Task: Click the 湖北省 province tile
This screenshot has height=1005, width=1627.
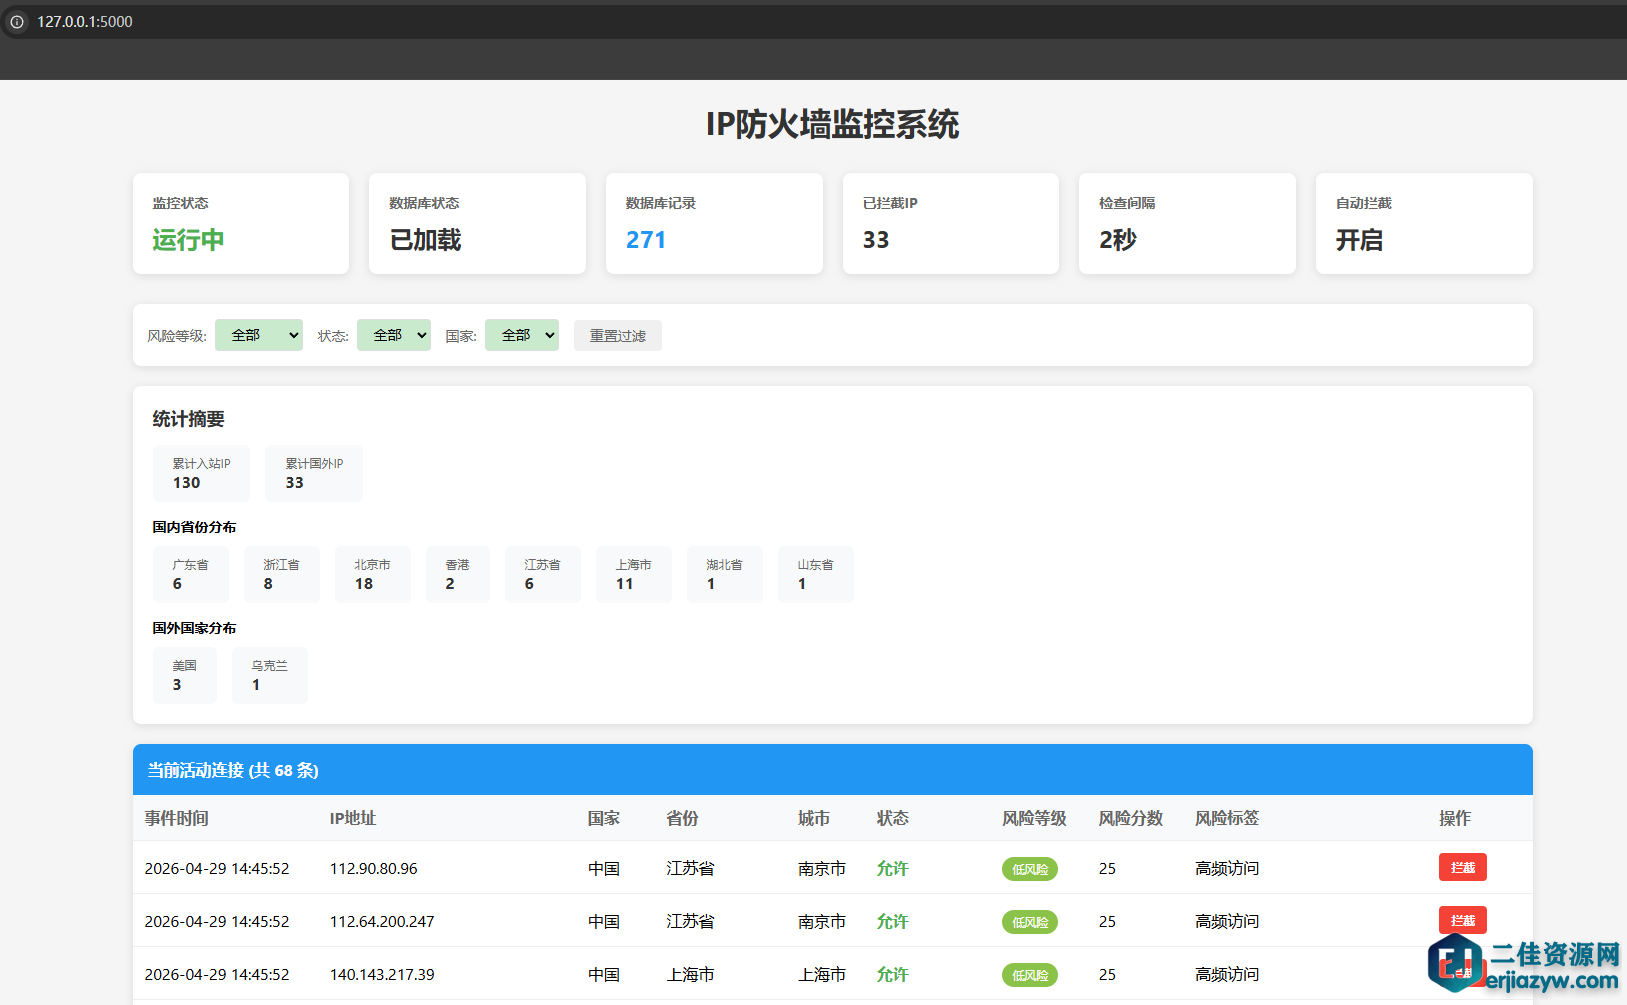Action: click(x=725, y=574)
